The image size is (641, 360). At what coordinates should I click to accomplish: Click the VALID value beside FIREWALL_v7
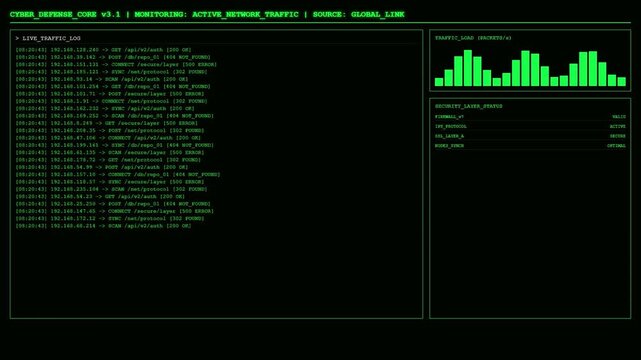pyautogui.click(x=619, y=117)
